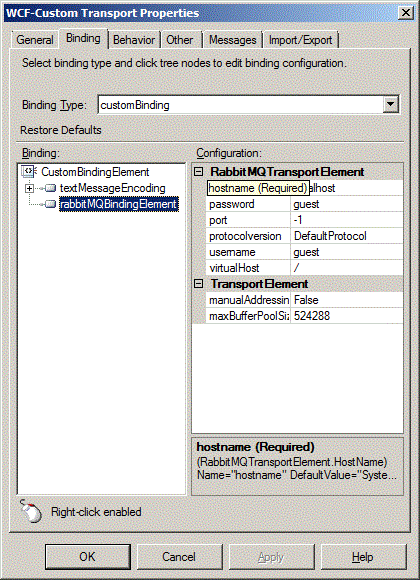The image size is (420, 580).
Task: Click the hostname (Required) description heading
Action: coord(255,447)
